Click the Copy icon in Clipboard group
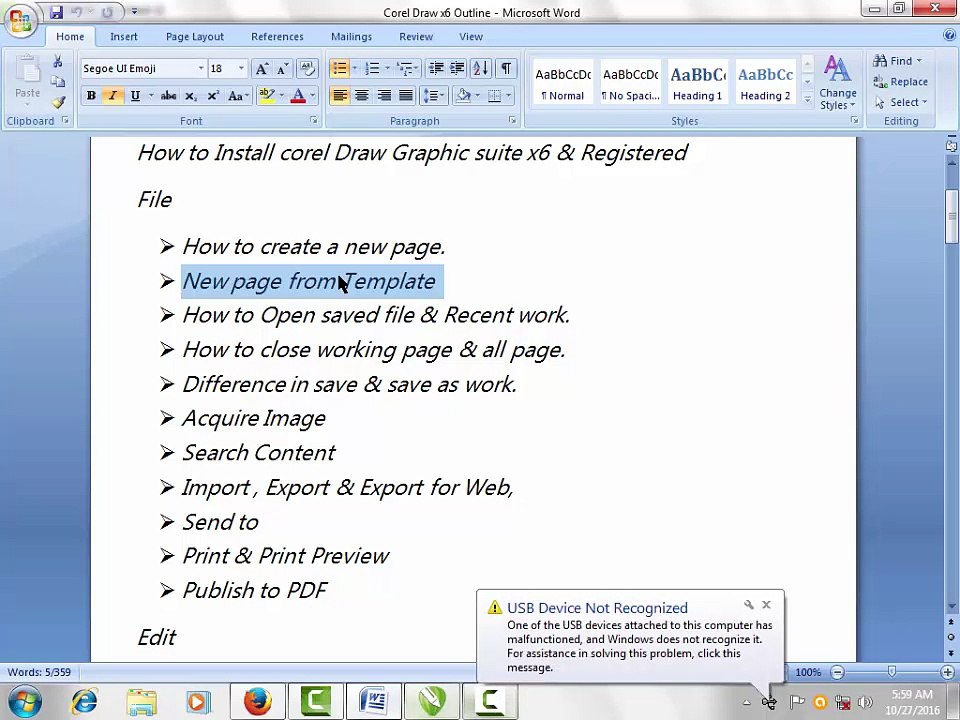The image size is (960, 720). click(58, 81)
